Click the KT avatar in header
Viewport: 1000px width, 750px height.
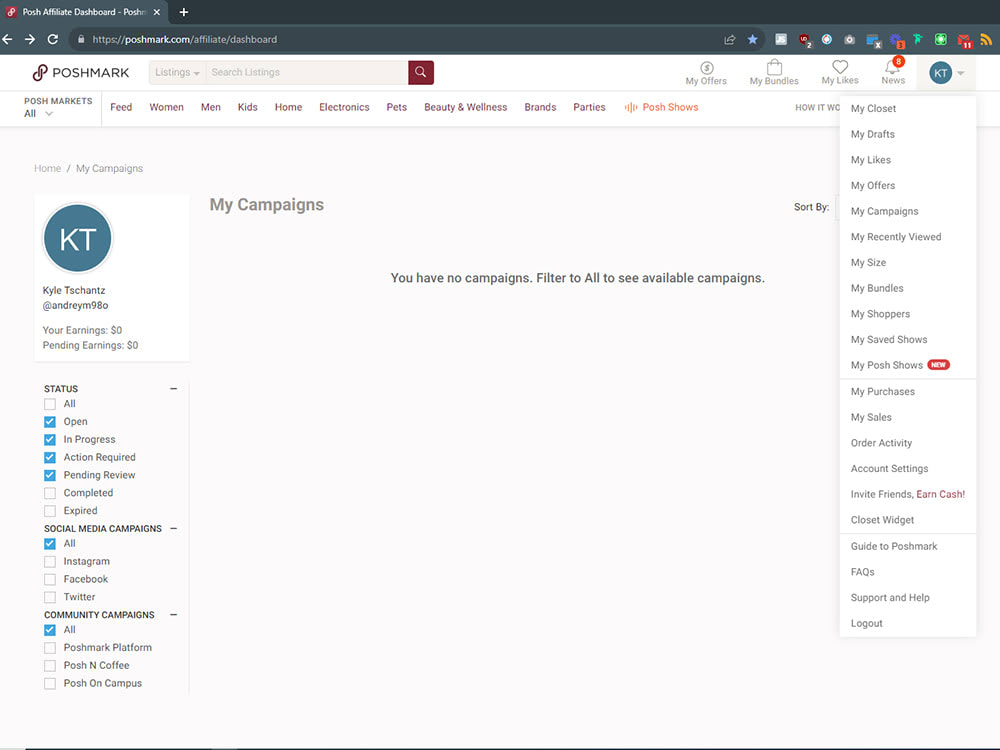[x=940, y=73]
